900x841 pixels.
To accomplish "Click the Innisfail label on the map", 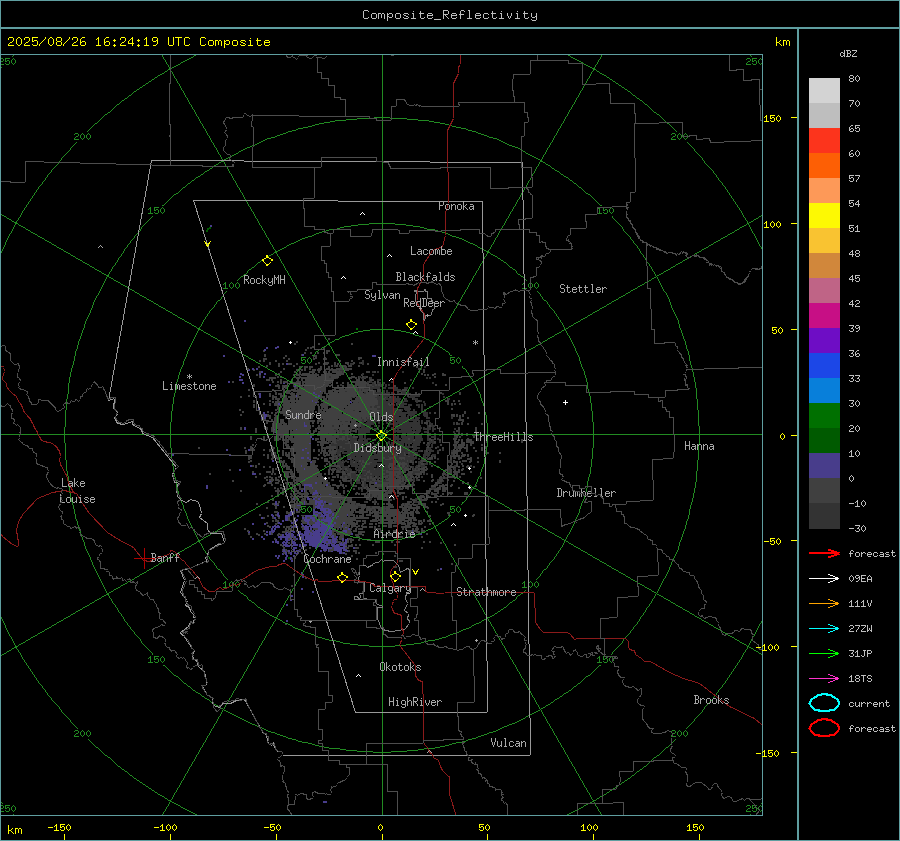I will pyautogui.click(x=403, y=362).
